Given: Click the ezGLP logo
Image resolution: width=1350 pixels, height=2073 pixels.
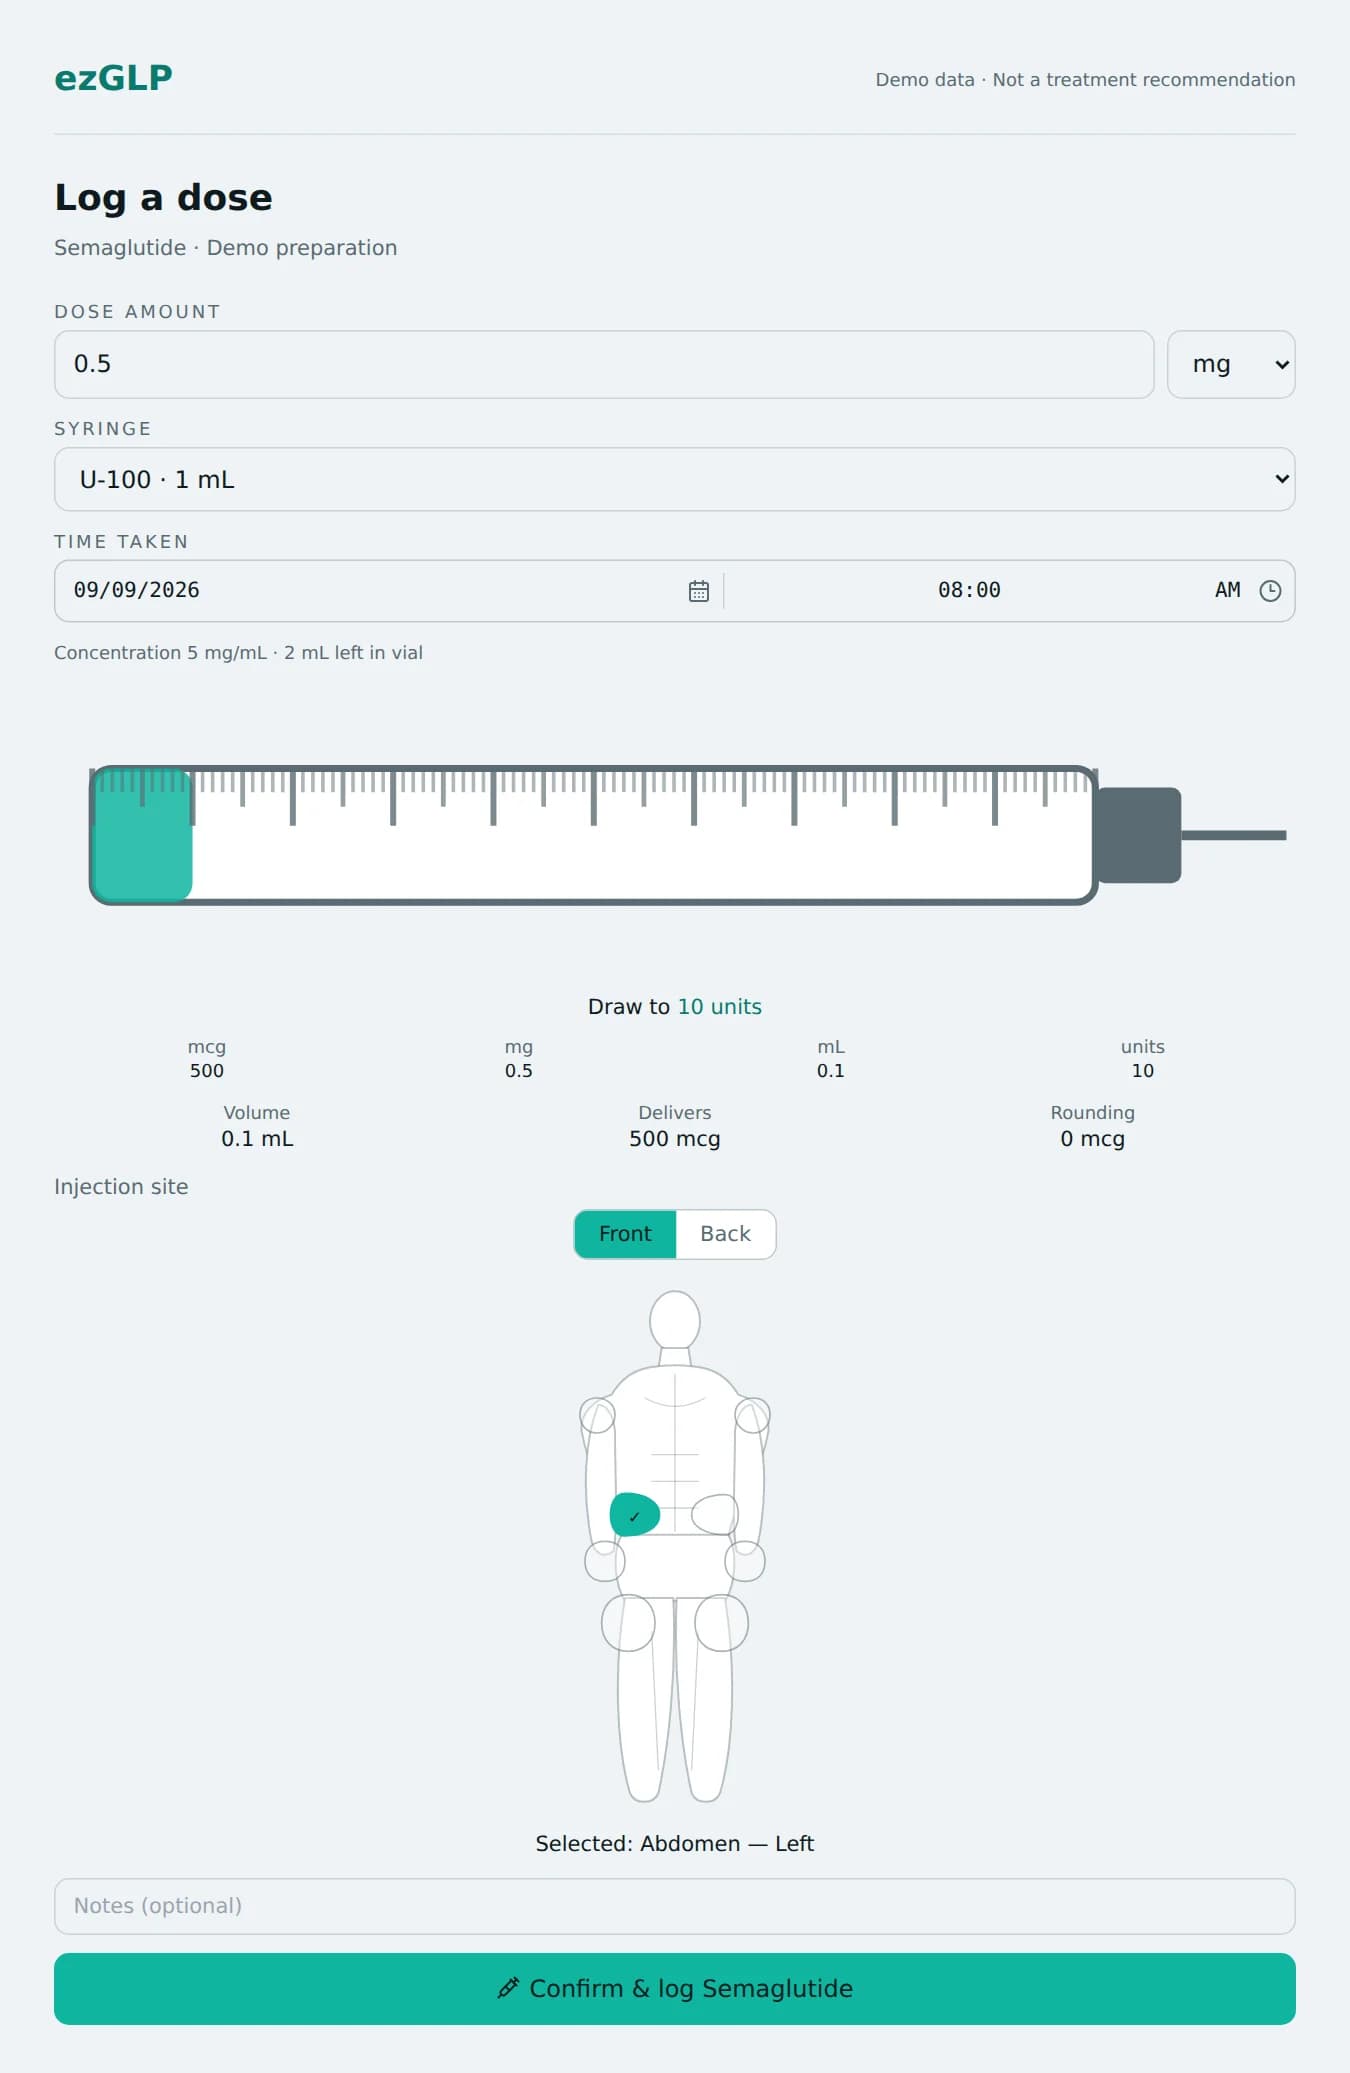Looking at the screenshot, I should click(x=113, y=78).
